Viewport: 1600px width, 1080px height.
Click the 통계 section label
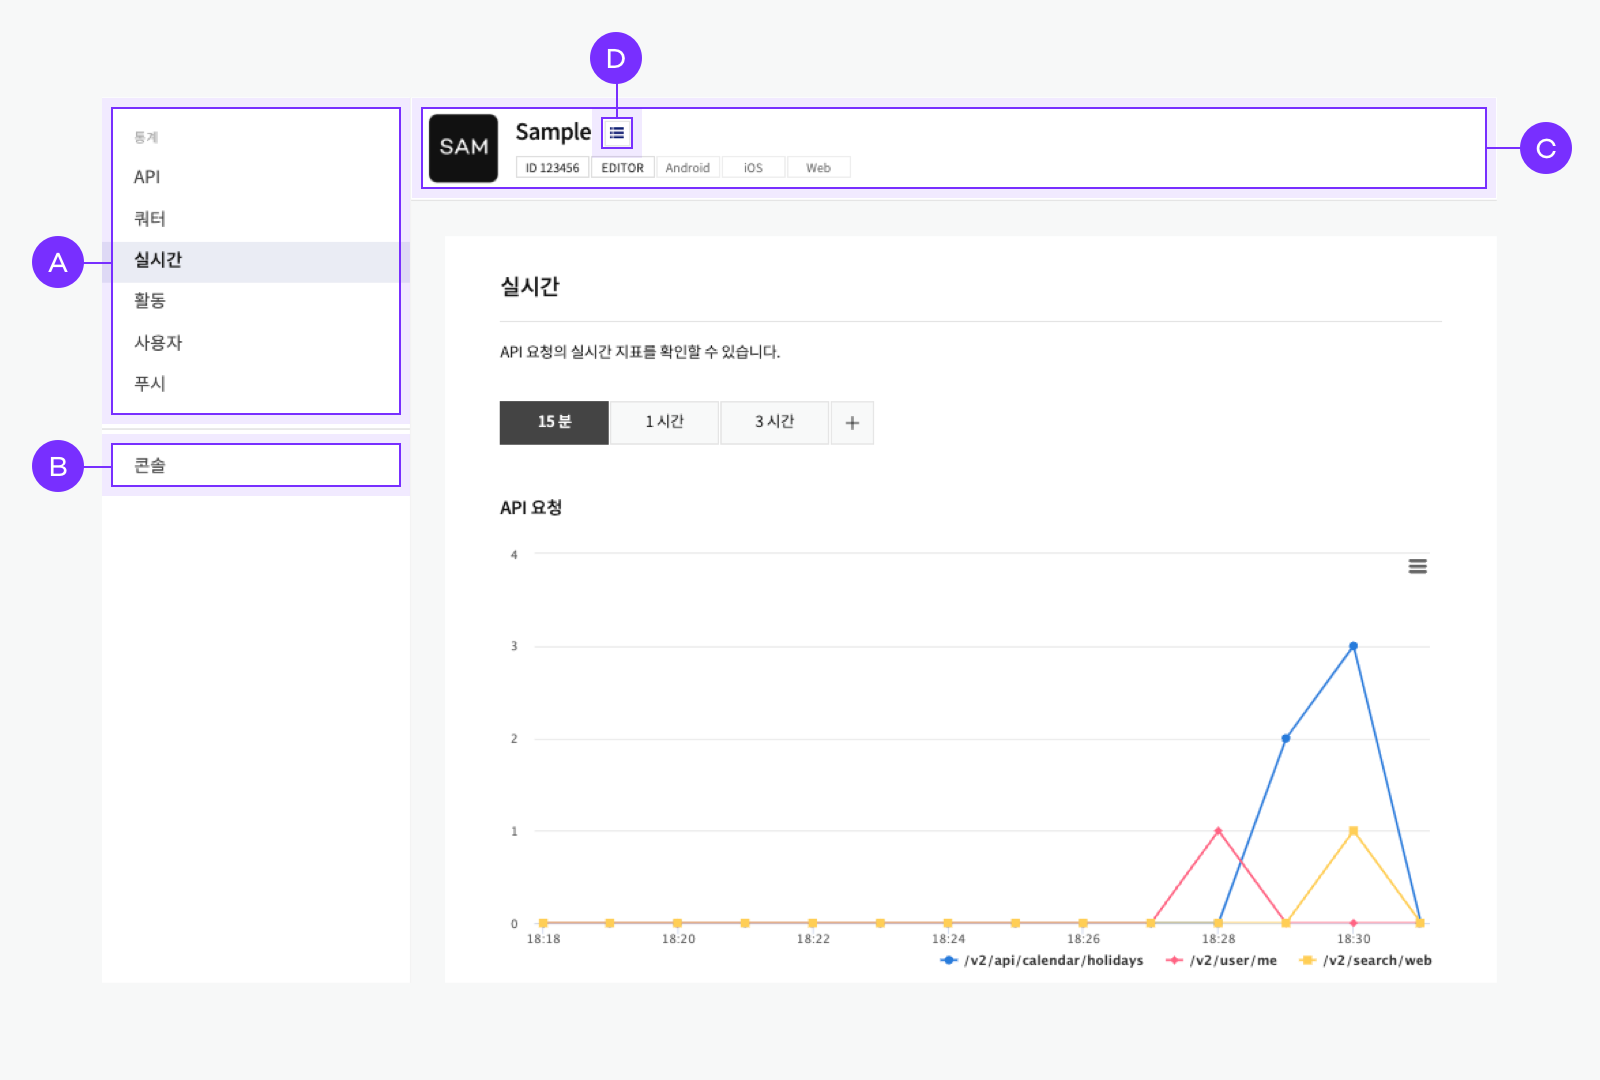pos(146,137)
